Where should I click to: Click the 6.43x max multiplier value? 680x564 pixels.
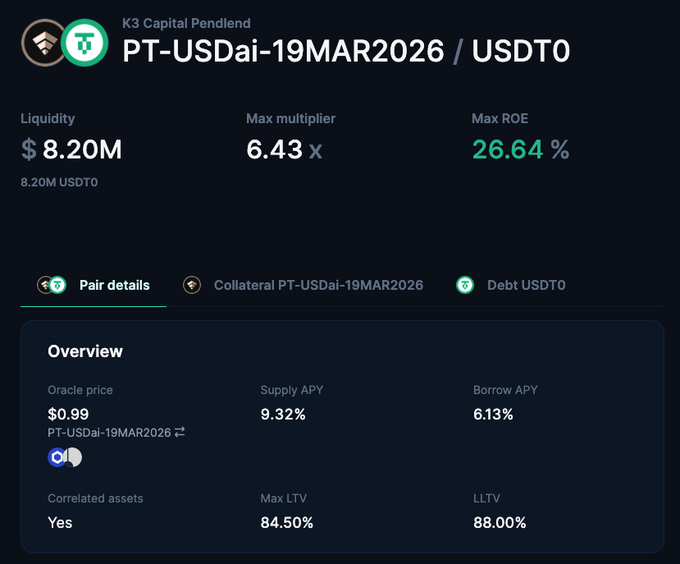pyautogui.click(x=284, y=150)
